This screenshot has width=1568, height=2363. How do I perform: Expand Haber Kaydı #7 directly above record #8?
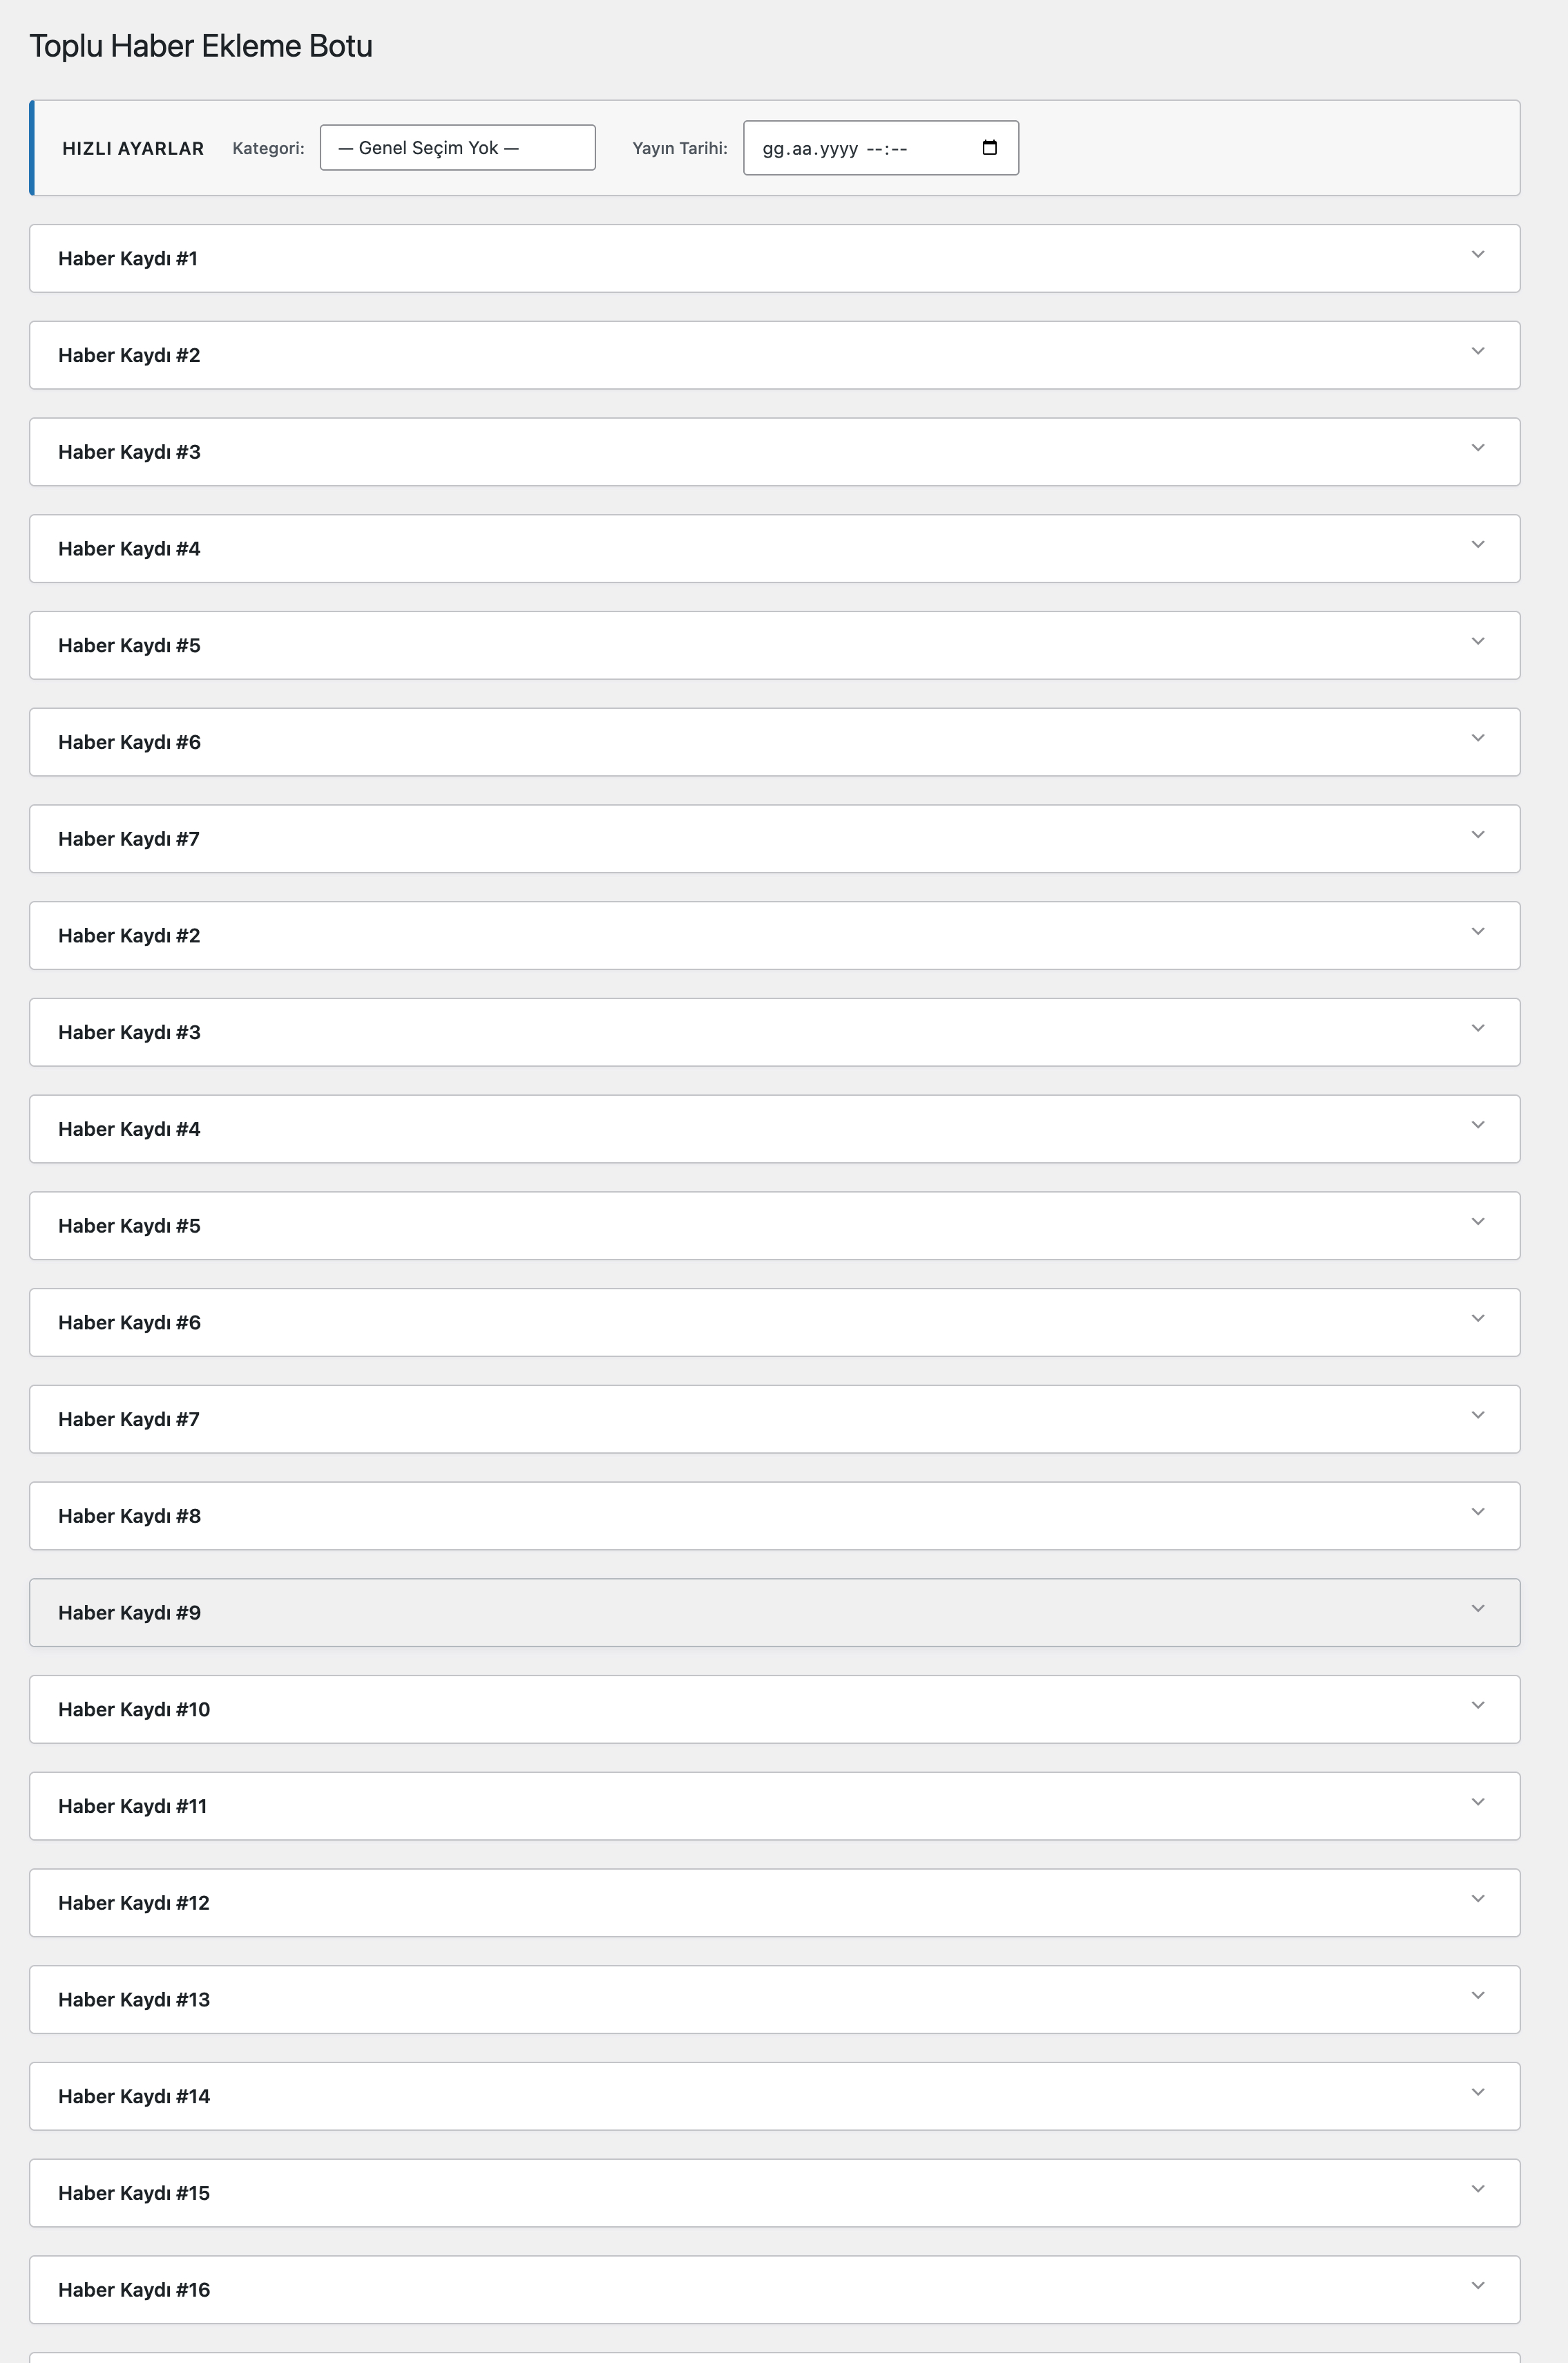tap(774, 1419)
